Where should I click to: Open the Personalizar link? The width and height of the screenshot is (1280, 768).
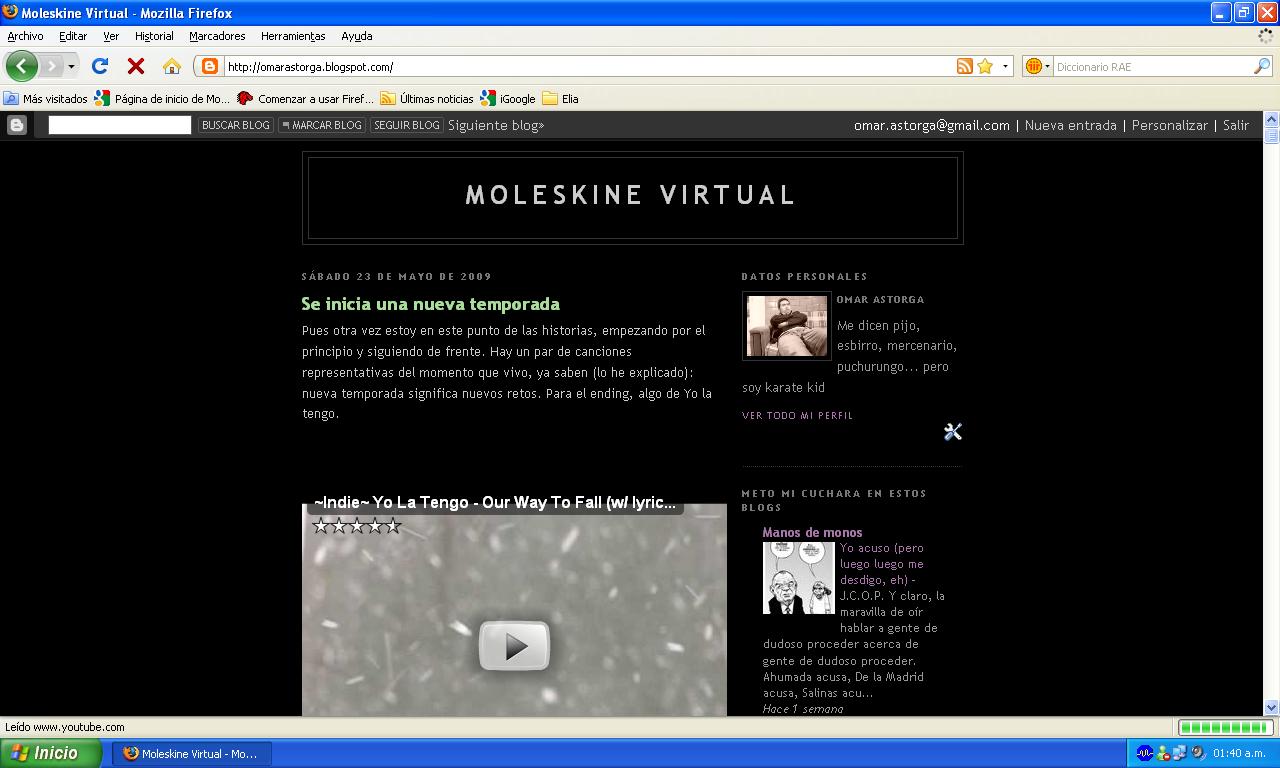coord(1169,125)
